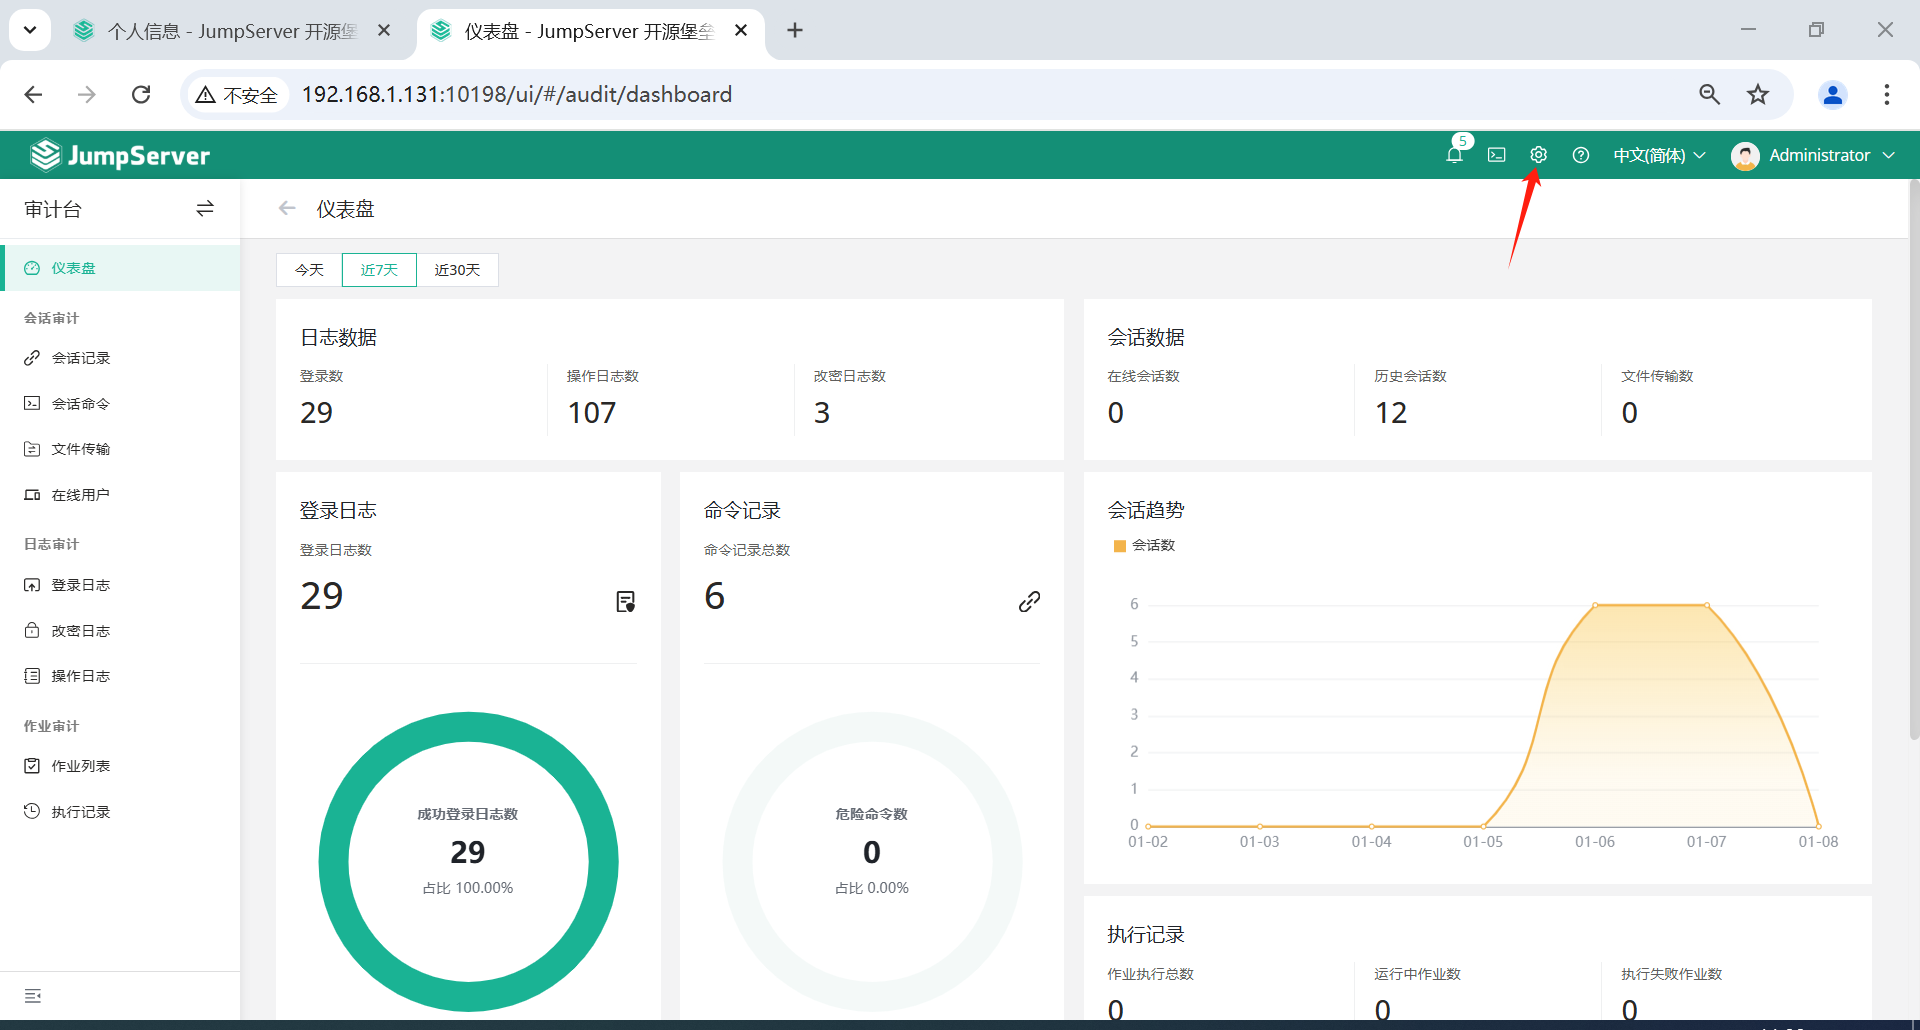Expand the Administrator user menu
This screenshot has height=1030, width=1920.
(1832, 155)
